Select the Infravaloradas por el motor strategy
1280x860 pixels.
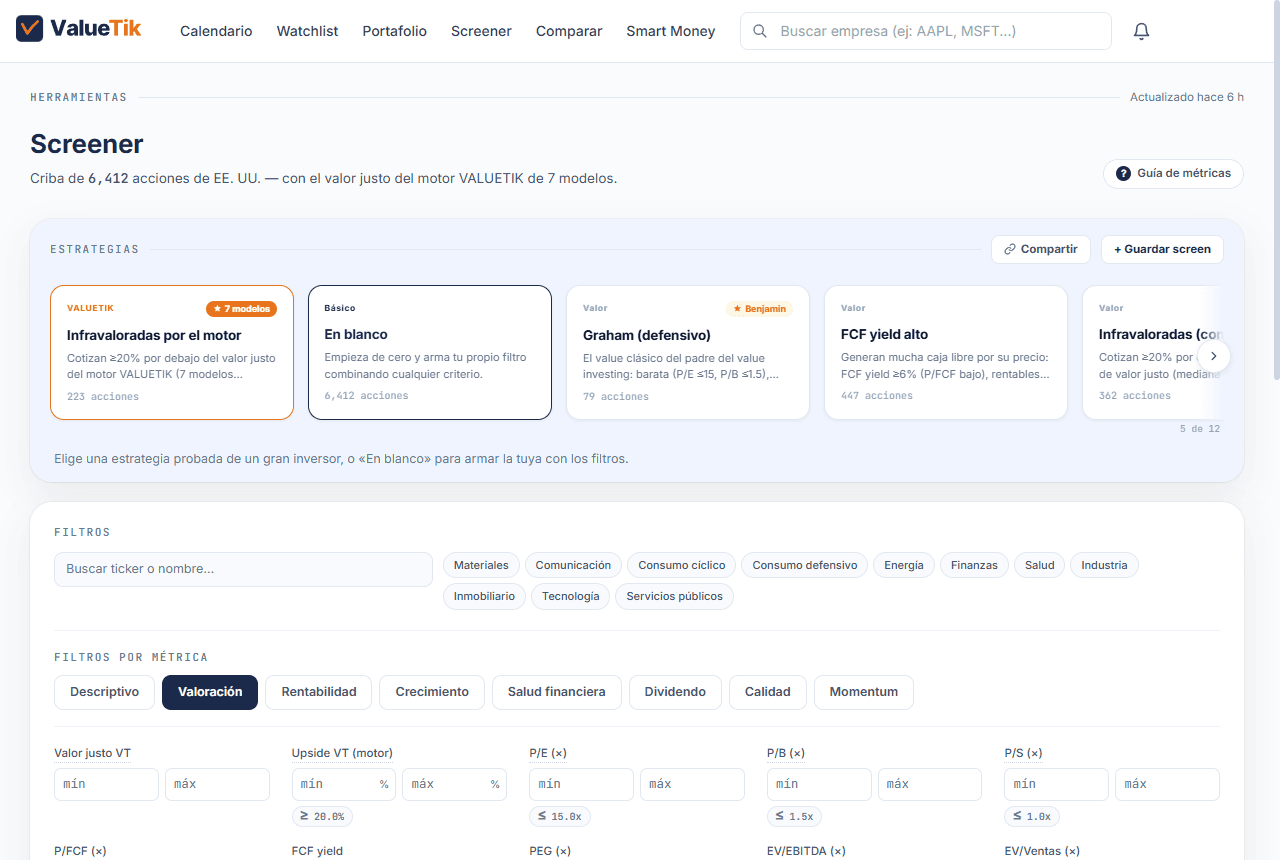172,352
